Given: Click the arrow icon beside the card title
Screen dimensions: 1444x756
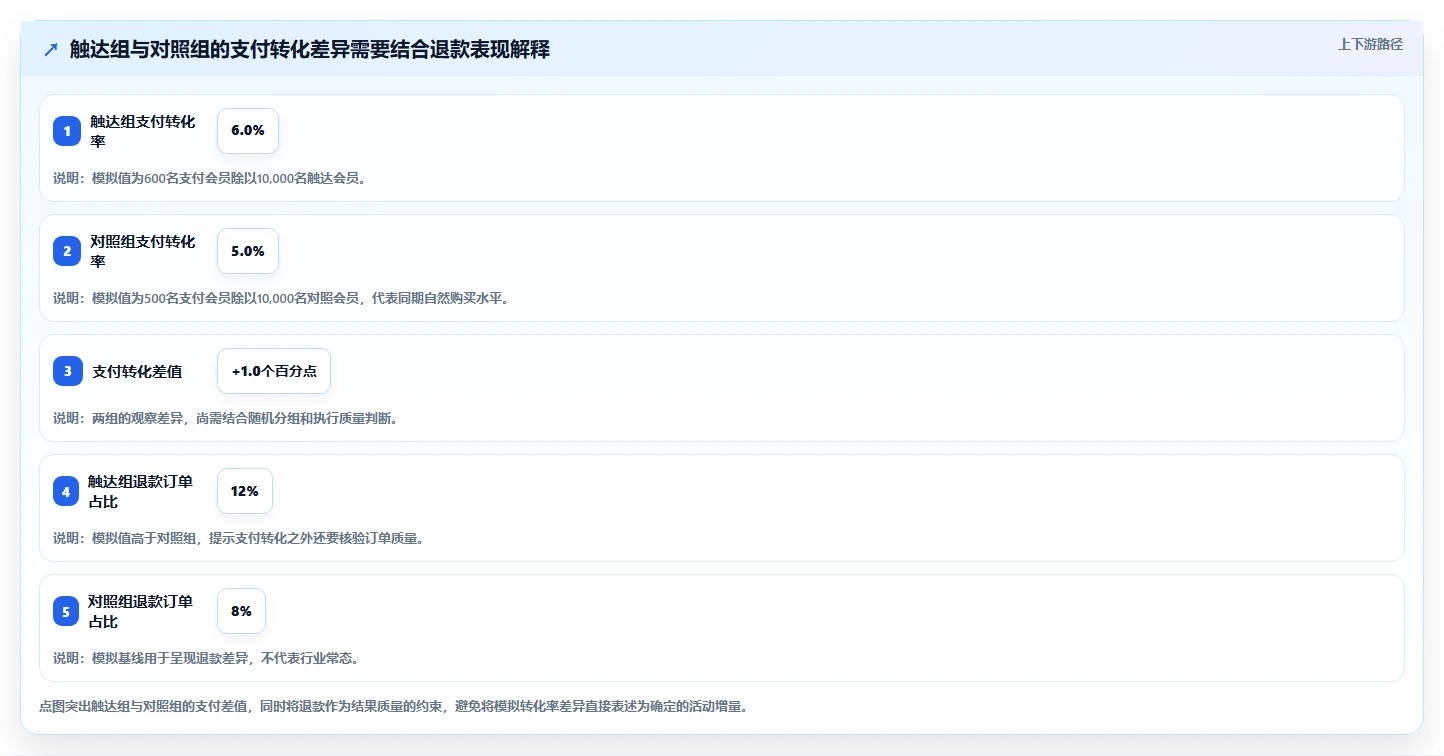Looking at the screenshot, I should tap(51, 49).
